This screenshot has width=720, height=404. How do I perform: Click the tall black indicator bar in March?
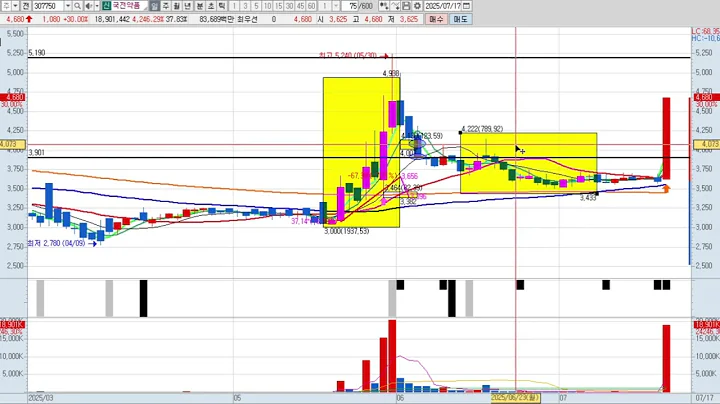coord(143,298)
